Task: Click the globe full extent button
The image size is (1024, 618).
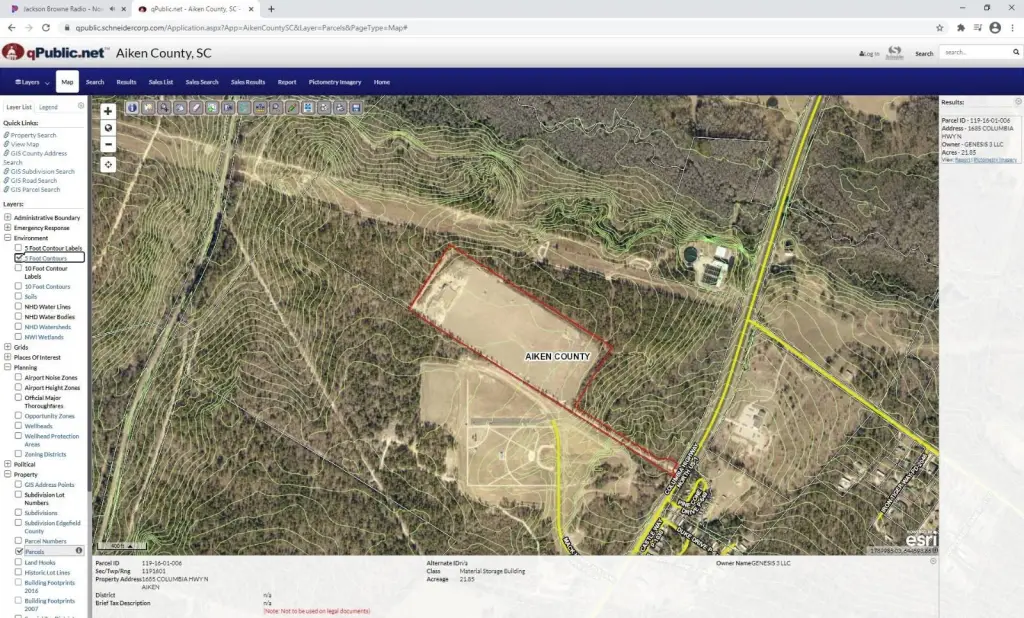Action: (108, 128)
